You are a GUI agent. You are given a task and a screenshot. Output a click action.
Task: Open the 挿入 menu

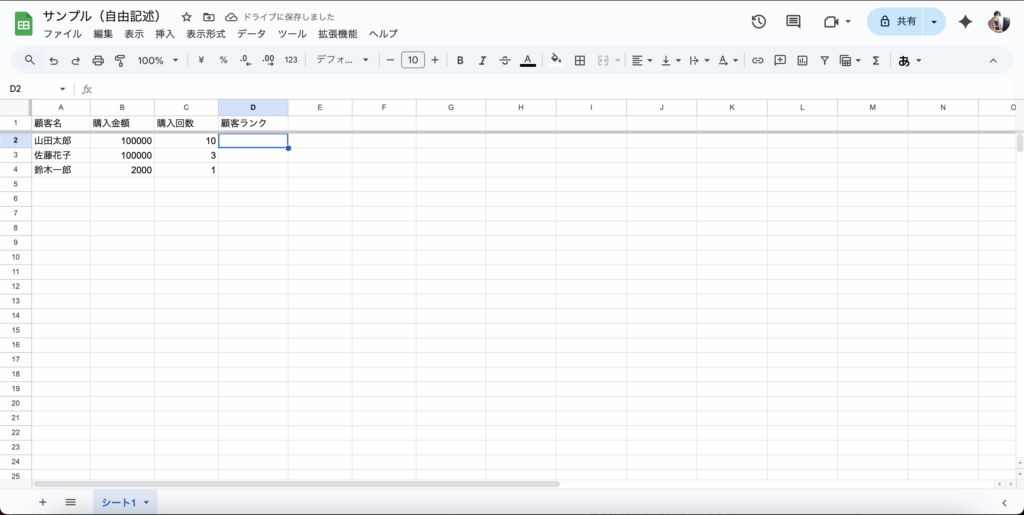[165, 34]
